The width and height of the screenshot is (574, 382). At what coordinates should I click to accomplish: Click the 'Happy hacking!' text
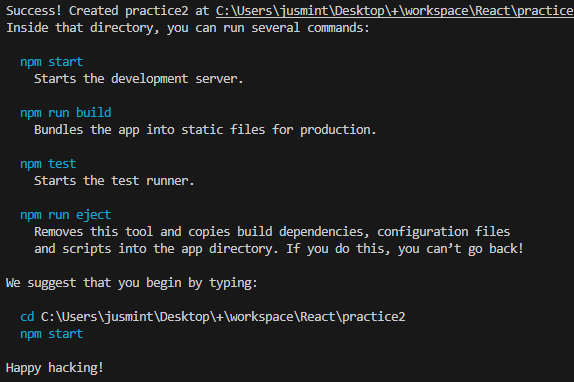pyautogui.click(x=55, y=368)
